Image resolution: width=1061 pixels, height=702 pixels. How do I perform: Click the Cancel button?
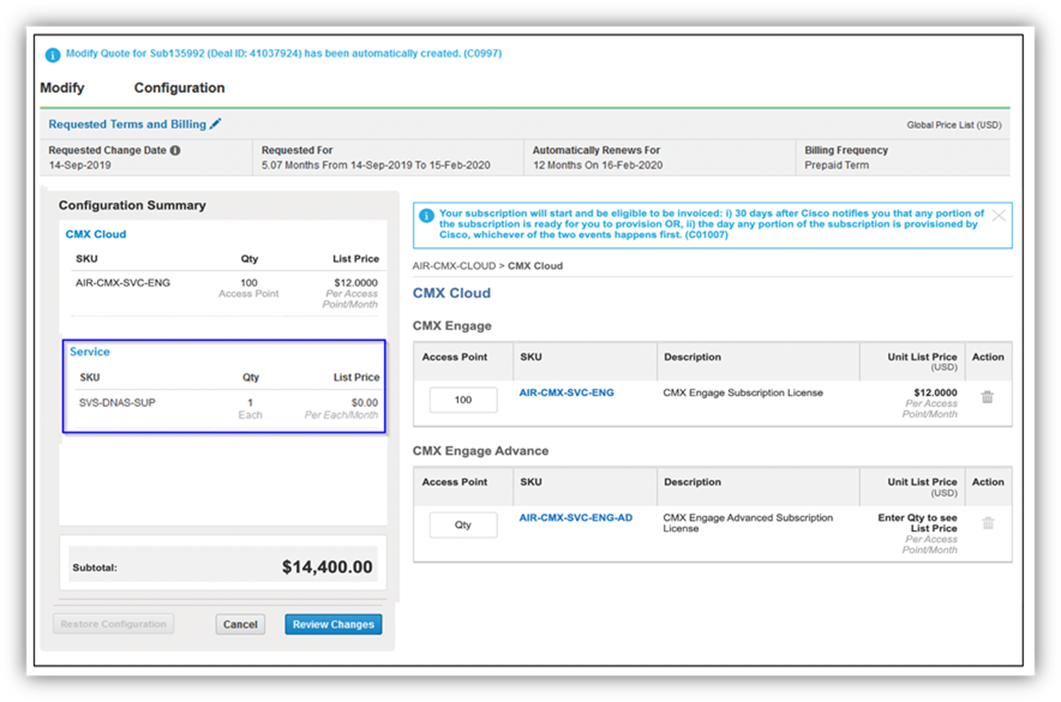click(240, 624)
